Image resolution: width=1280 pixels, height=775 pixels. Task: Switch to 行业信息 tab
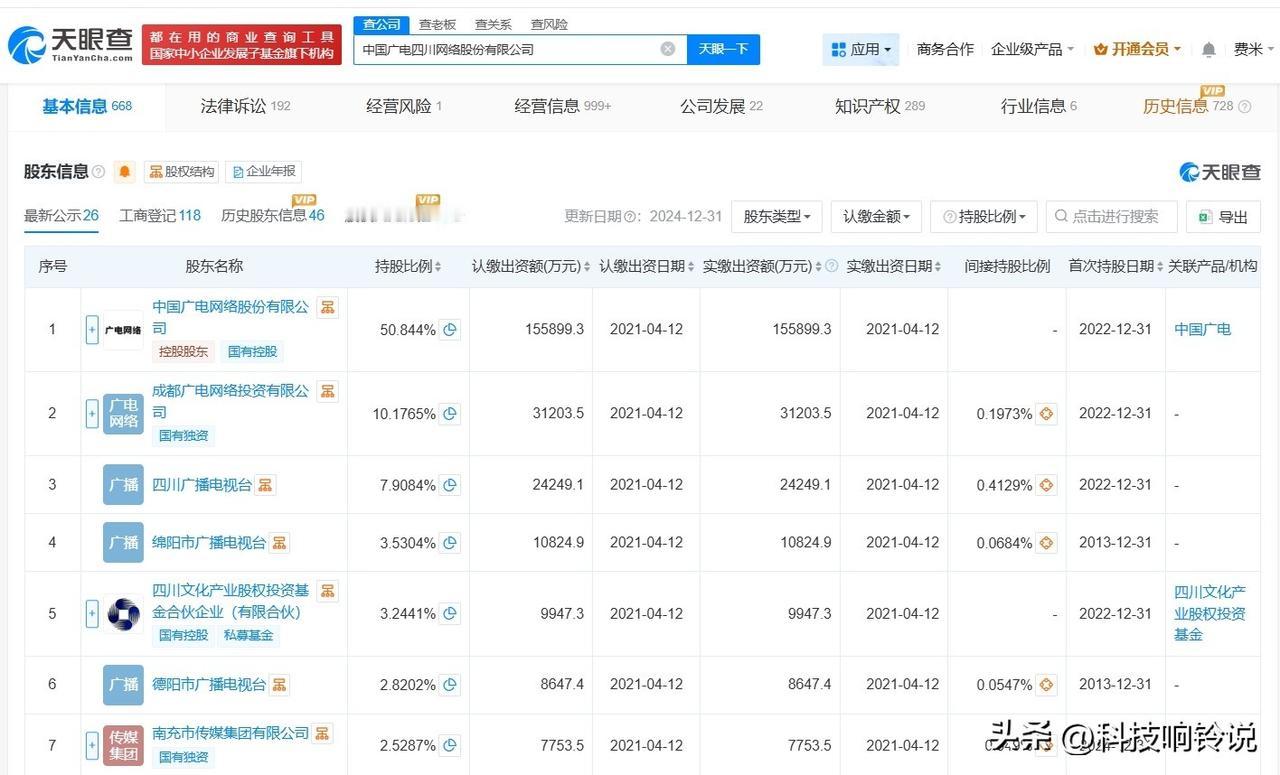pyautogui.click(x=1039, y=106)
